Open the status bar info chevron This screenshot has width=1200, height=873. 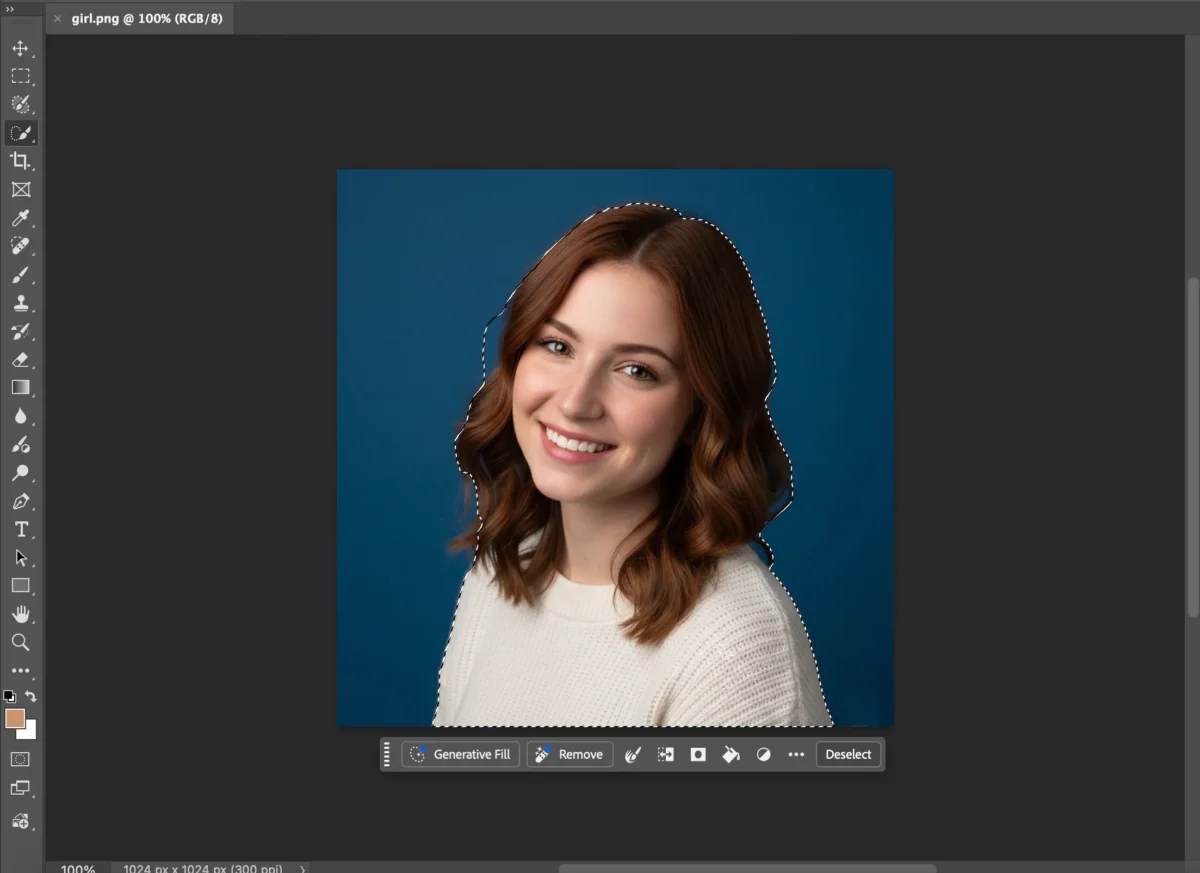coord(301,869)
